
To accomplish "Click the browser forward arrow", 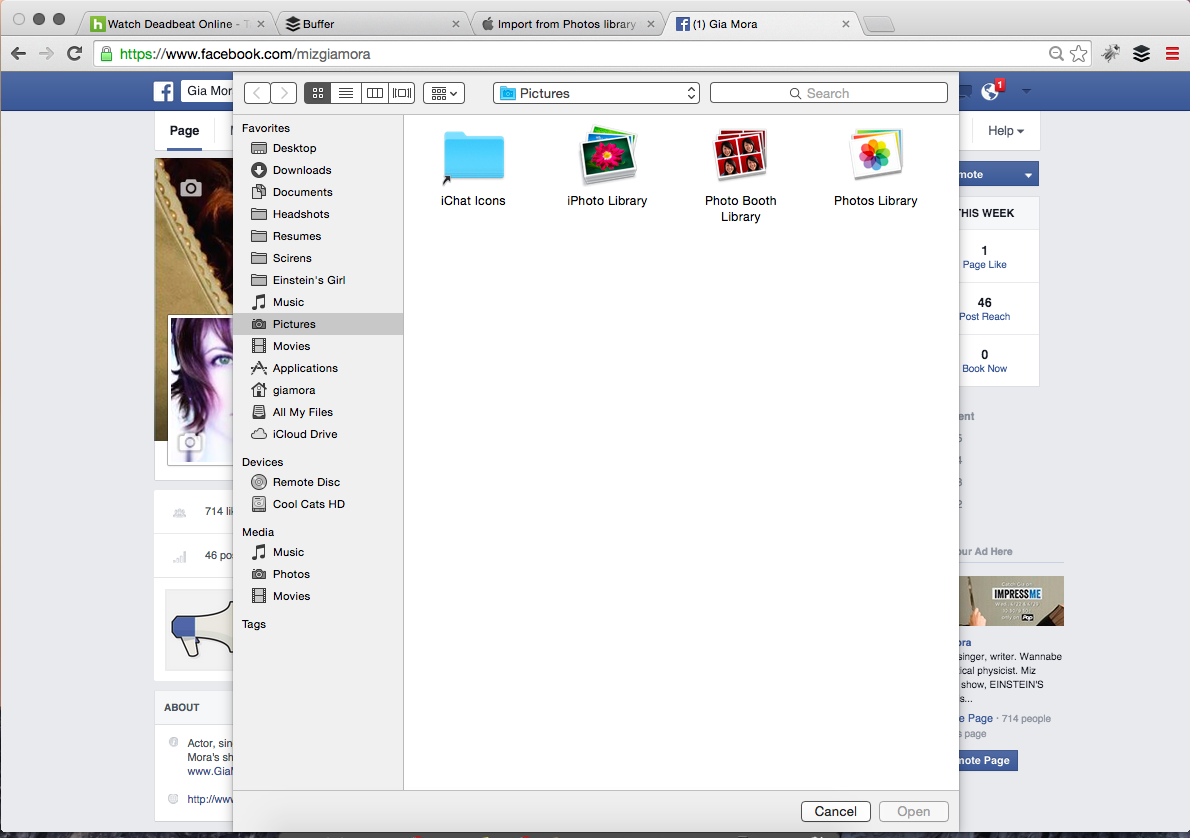I will (46, 54).
